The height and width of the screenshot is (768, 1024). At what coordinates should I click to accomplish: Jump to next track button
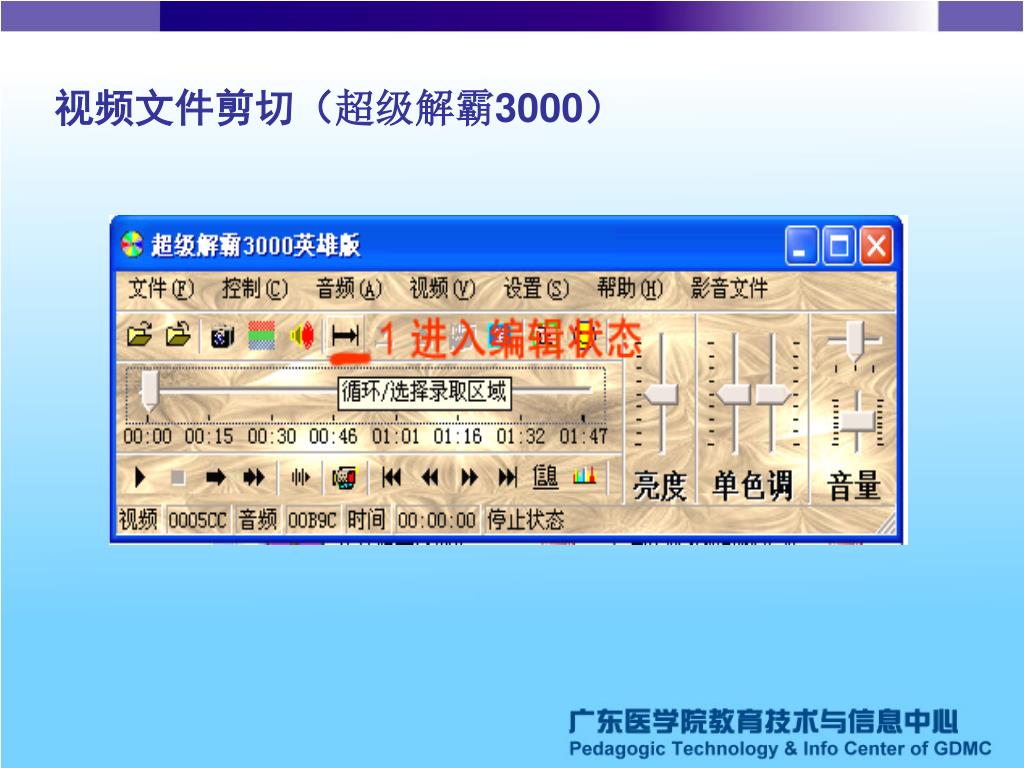[x=507, y=478]
